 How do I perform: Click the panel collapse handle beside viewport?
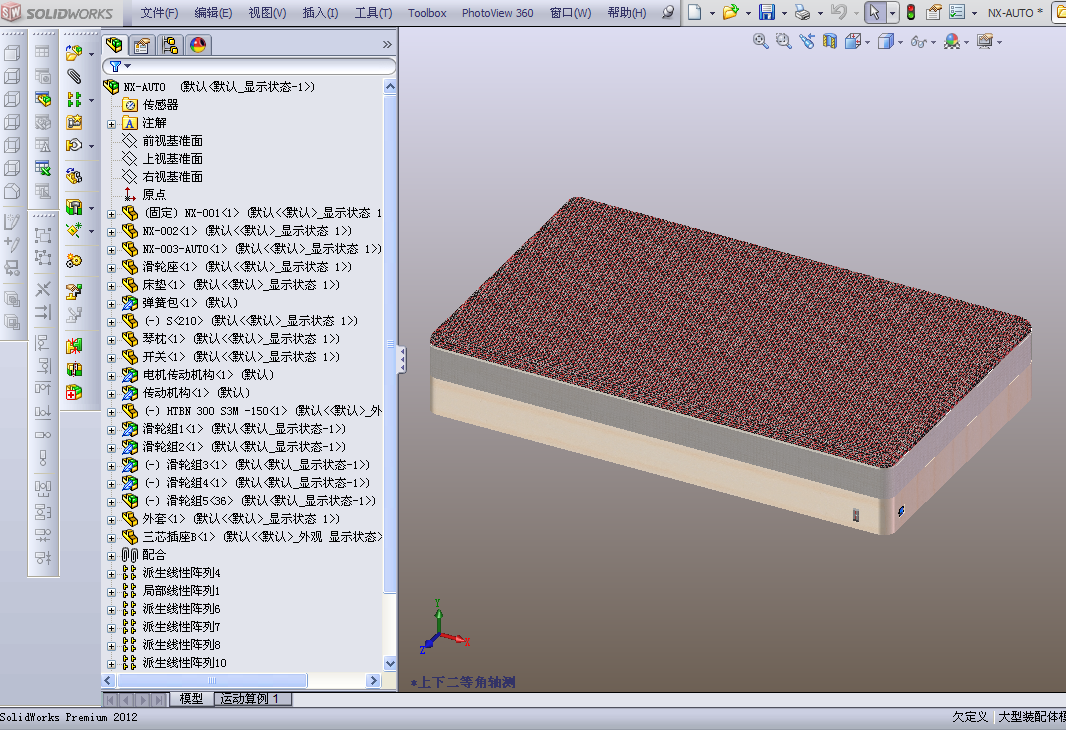coord(402,360)
